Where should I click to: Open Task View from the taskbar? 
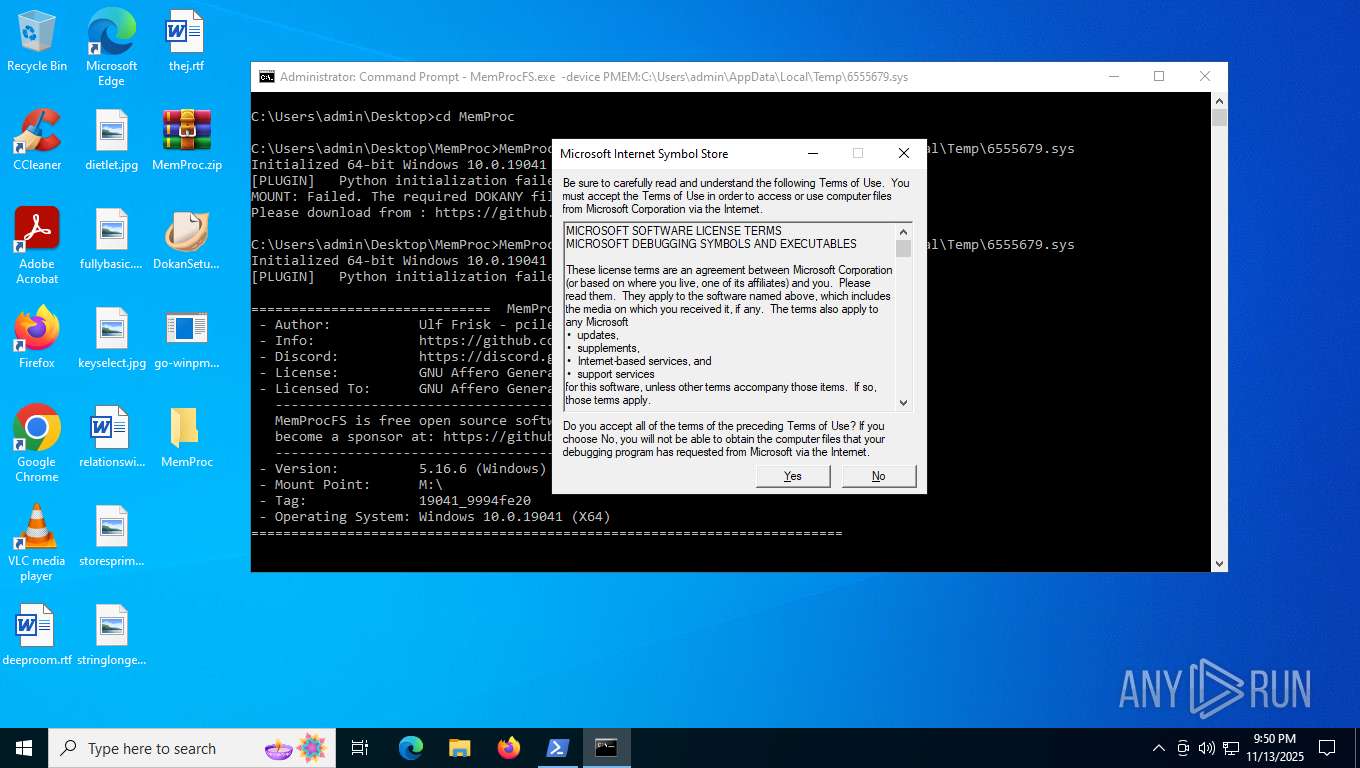[360, 748]
